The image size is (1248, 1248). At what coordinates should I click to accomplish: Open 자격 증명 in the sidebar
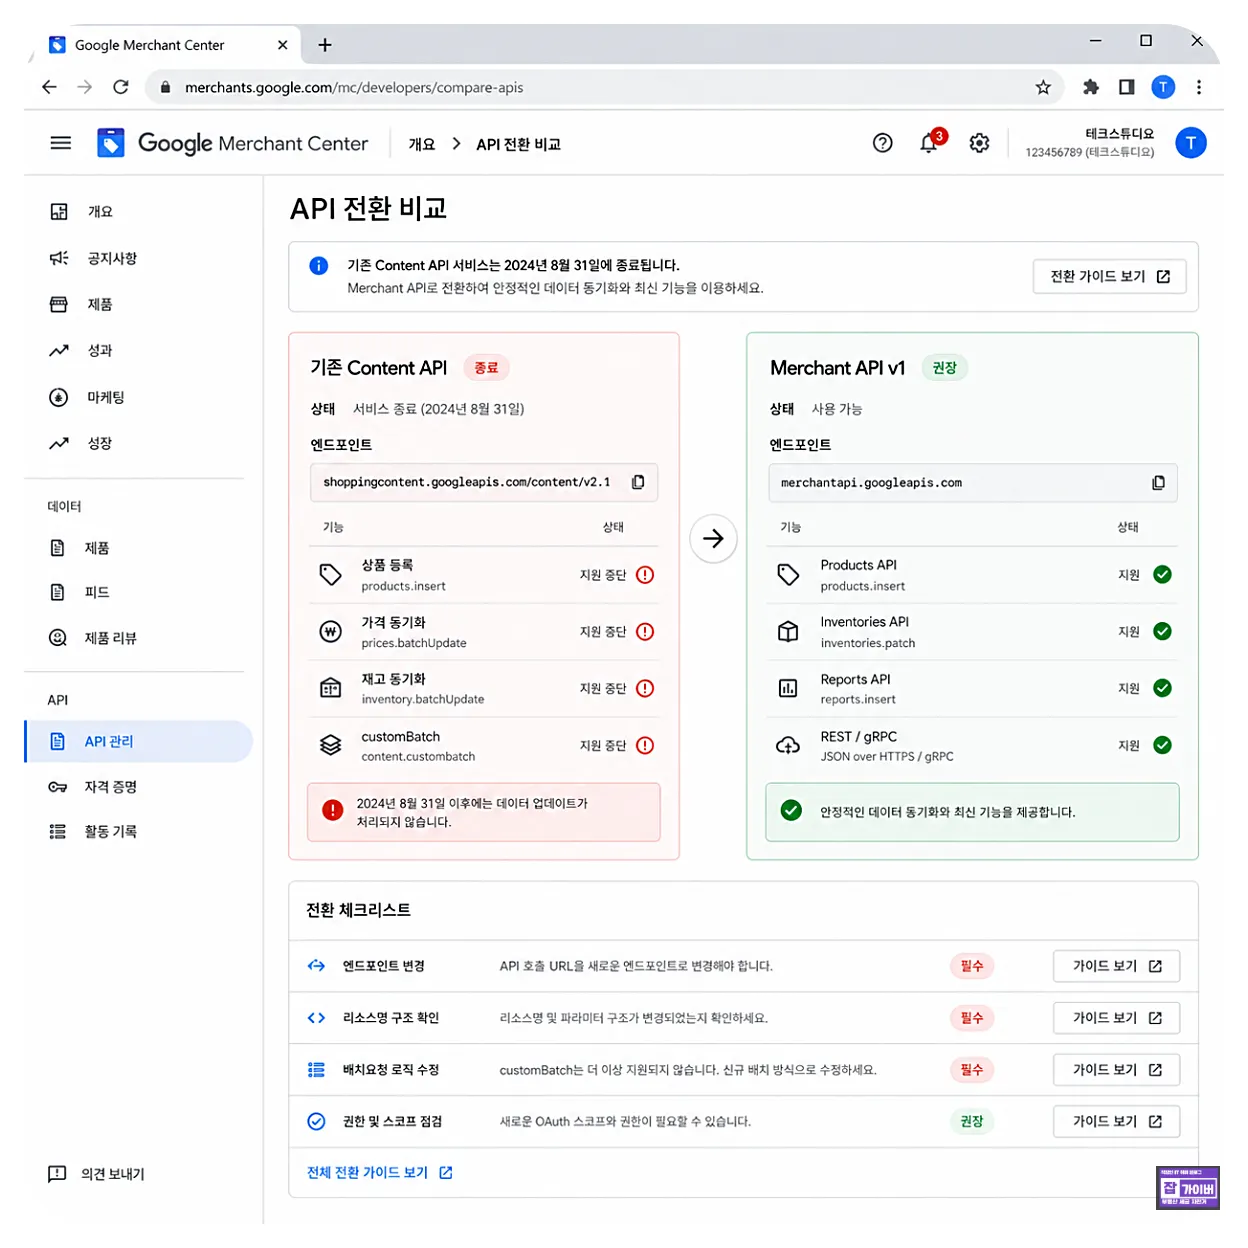[138, 787]
